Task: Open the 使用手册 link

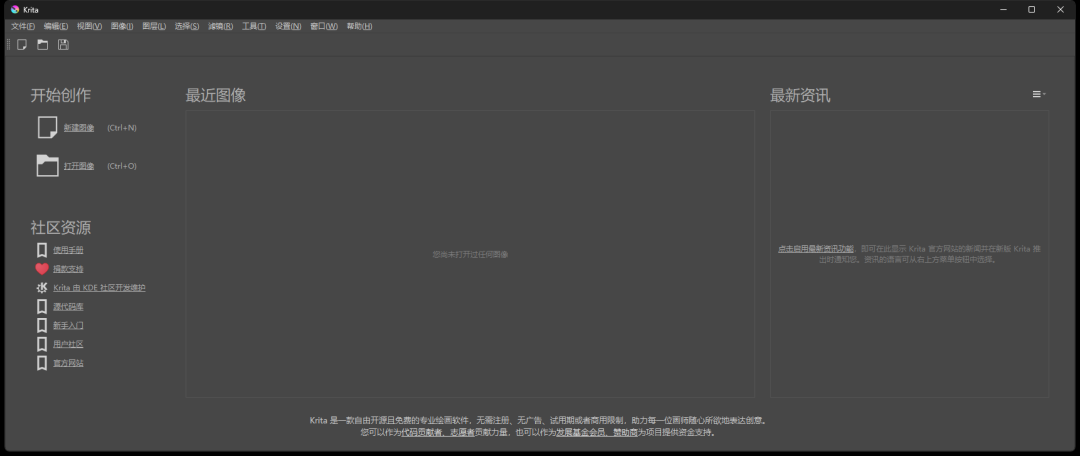Action: tap(68, 250)
